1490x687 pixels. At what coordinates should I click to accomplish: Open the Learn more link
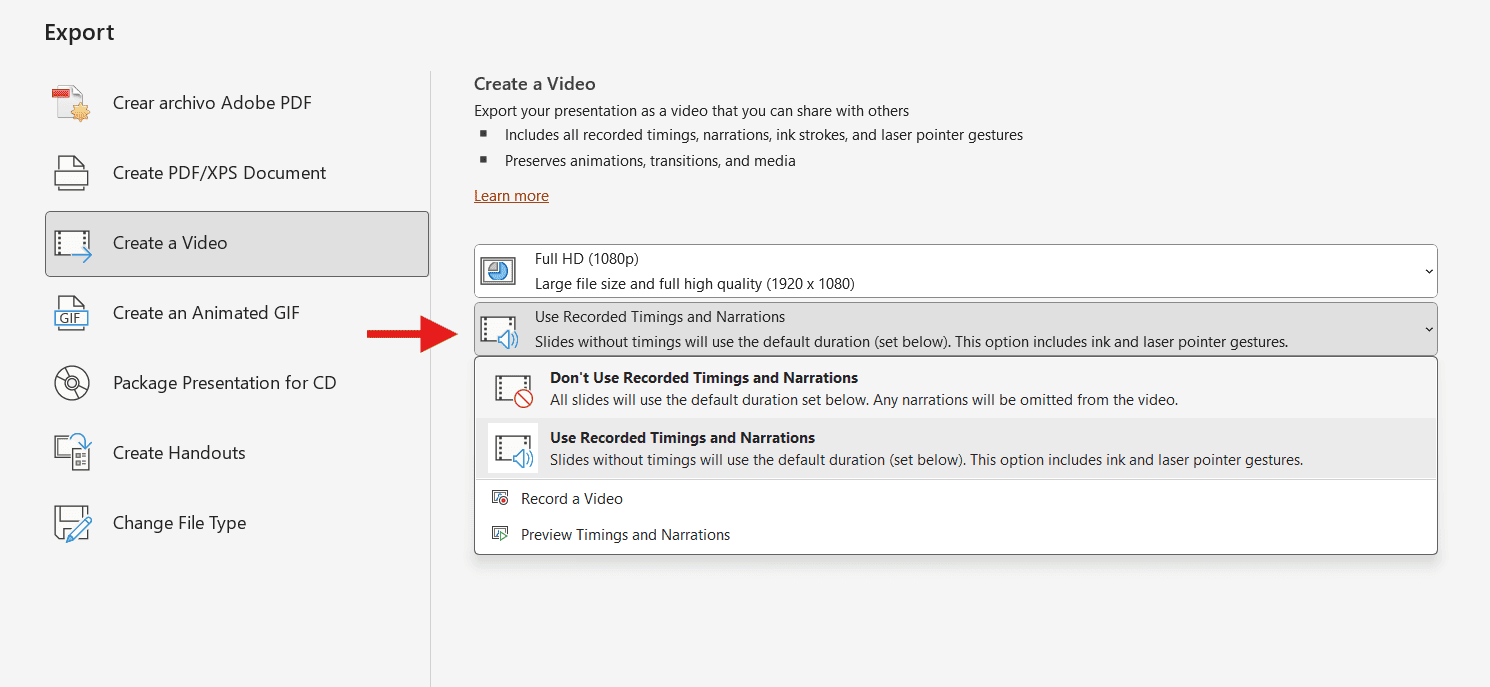pos(511,196)
